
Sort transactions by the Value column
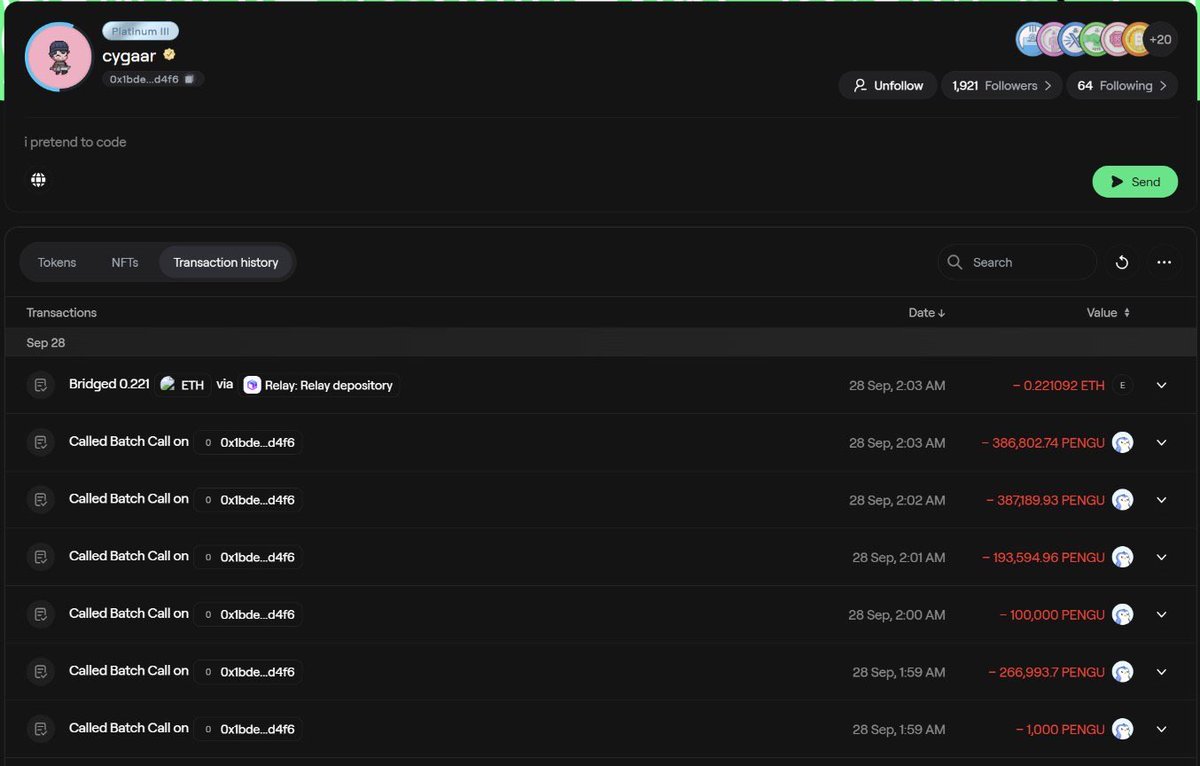[1108, 313]
